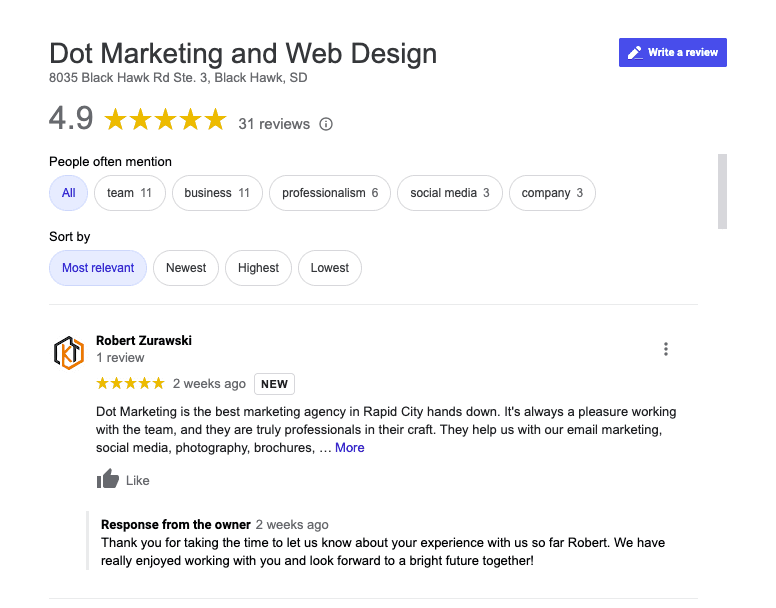
Task: Filter reviews by team mentions
Action: point(130,193)
